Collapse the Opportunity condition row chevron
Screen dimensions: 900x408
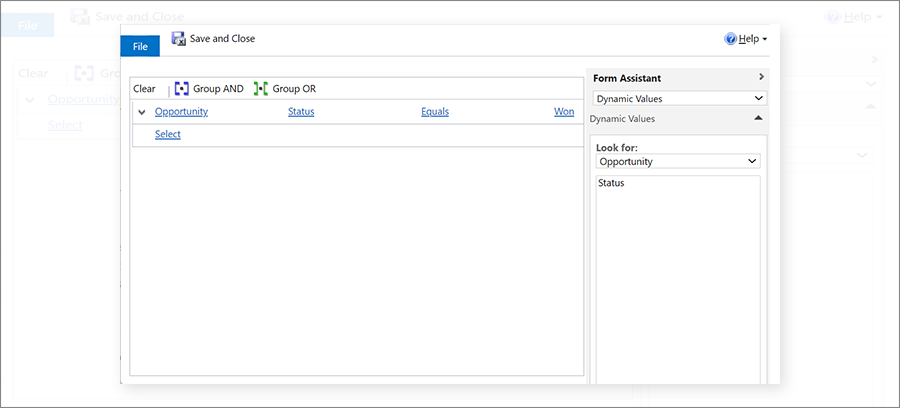(x=142, y=112)
